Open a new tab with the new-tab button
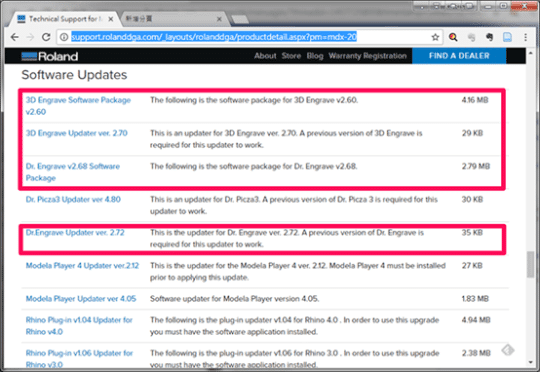Screen dimensions: 540x372 (240, 19)
